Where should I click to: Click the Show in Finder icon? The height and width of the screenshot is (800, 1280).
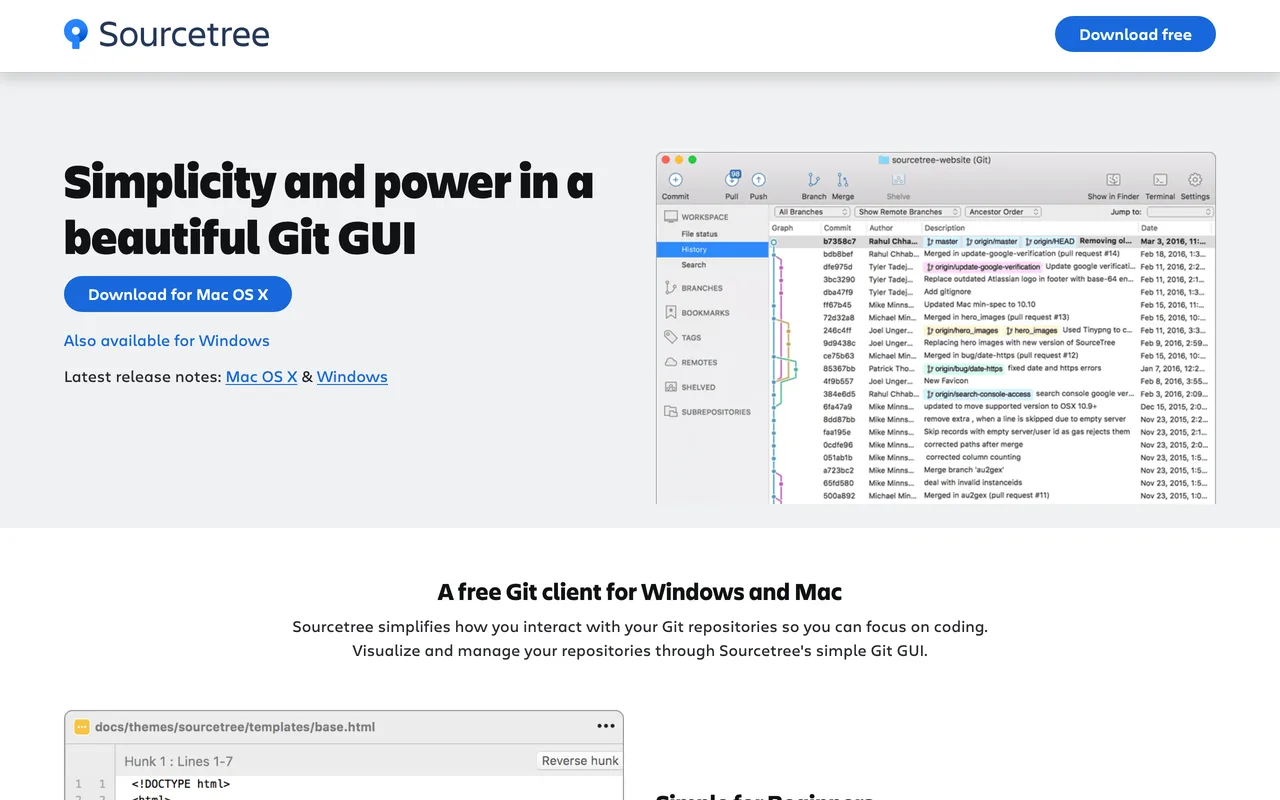(x=1113, y=180)
